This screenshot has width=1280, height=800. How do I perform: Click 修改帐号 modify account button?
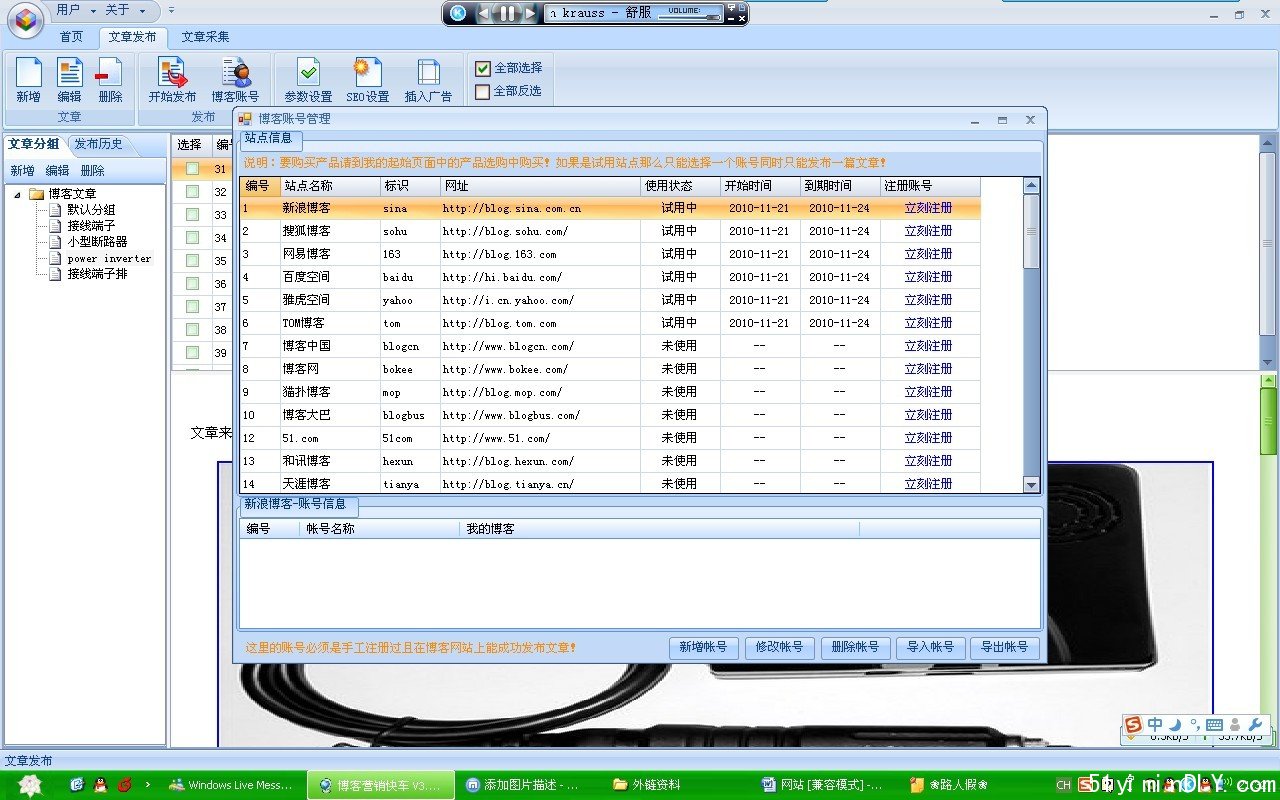point(779,648)
